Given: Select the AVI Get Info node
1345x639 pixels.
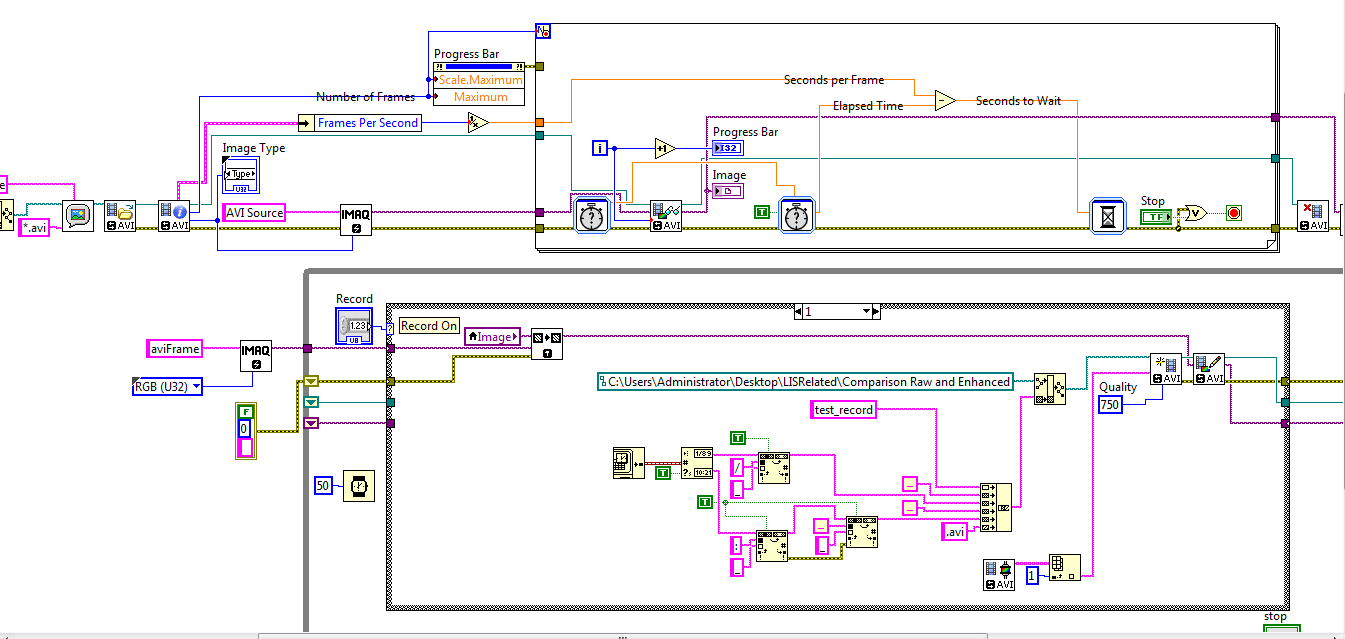Looking at the screenshot, I should [174, 217].
